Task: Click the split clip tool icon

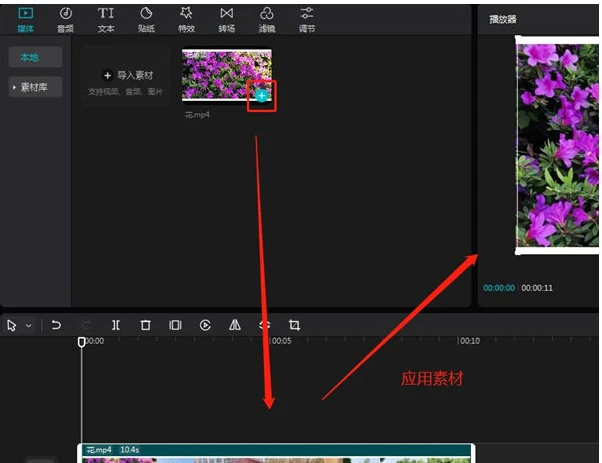Action: click(116, 326)
